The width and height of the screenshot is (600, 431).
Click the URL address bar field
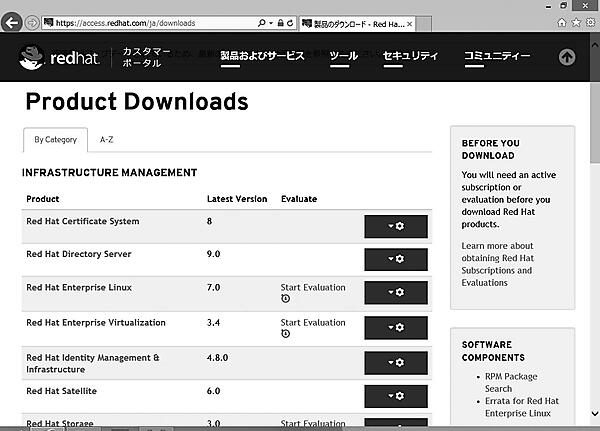[x=150, y=21]
